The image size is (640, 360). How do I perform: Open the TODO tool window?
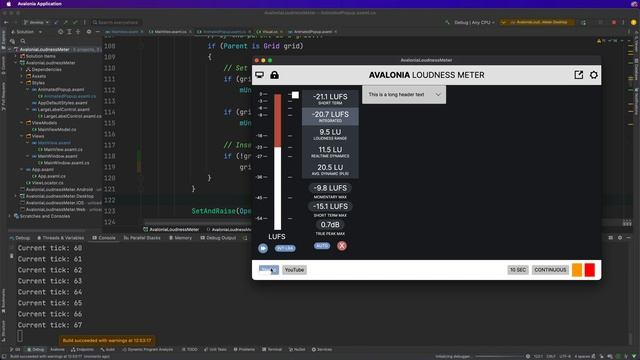click(x=190, y=349)
